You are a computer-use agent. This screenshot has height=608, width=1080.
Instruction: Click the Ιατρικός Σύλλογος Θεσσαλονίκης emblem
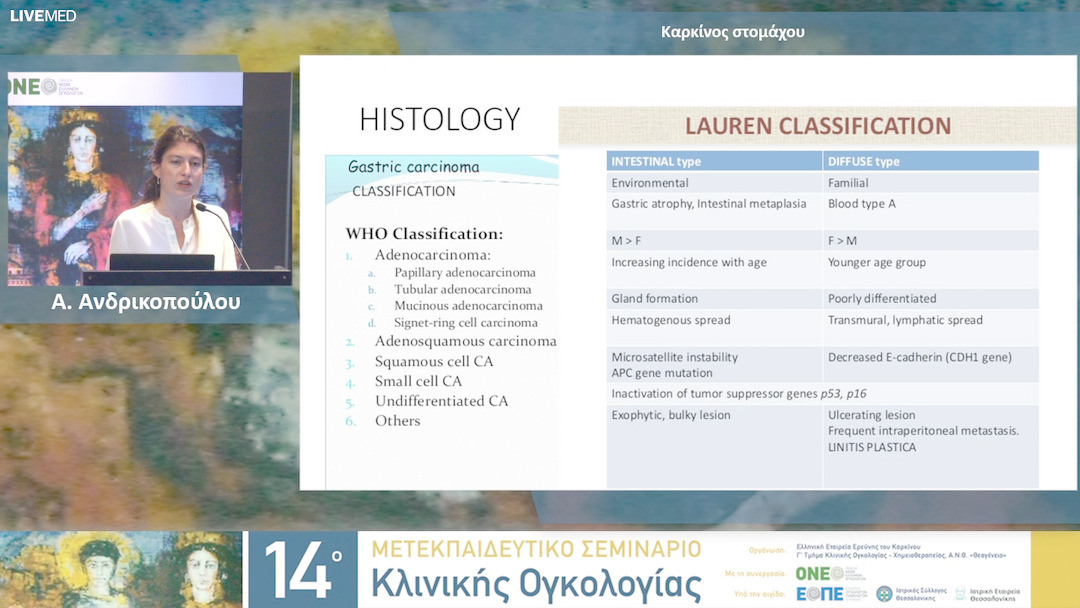point(884,594)
